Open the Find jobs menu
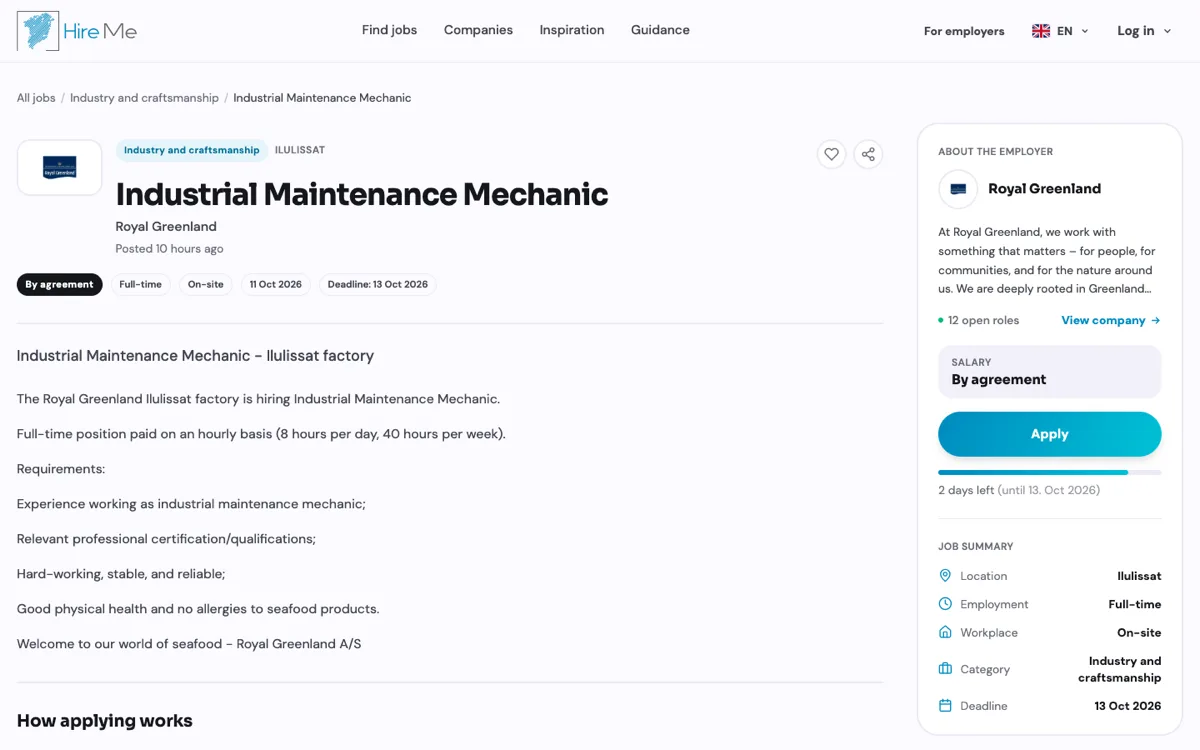The height and width of the screenshot is (750, 1200). pyautogui.click(x=389, y=30)
